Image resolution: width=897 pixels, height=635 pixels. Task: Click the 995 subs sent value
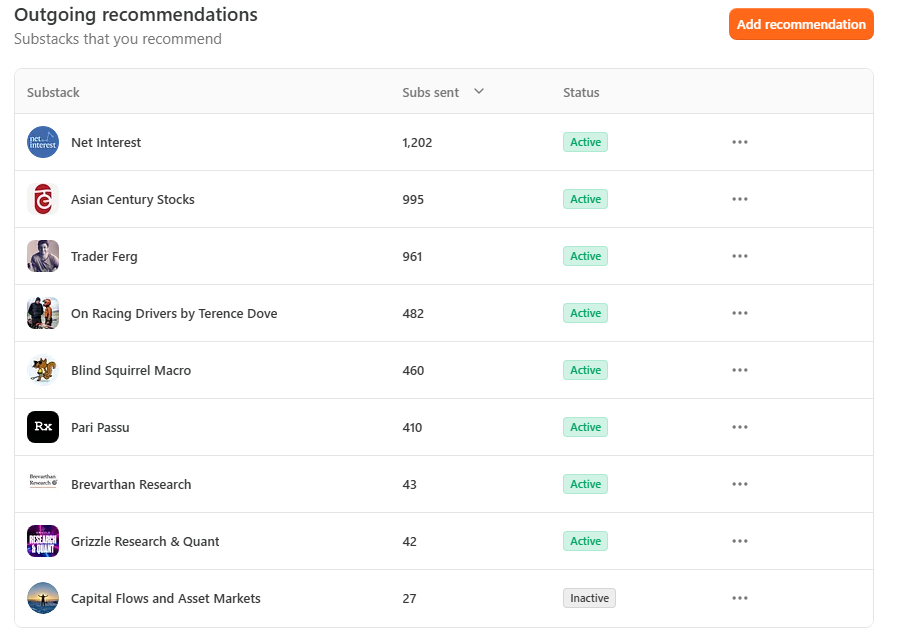click(x=413, y=200)
